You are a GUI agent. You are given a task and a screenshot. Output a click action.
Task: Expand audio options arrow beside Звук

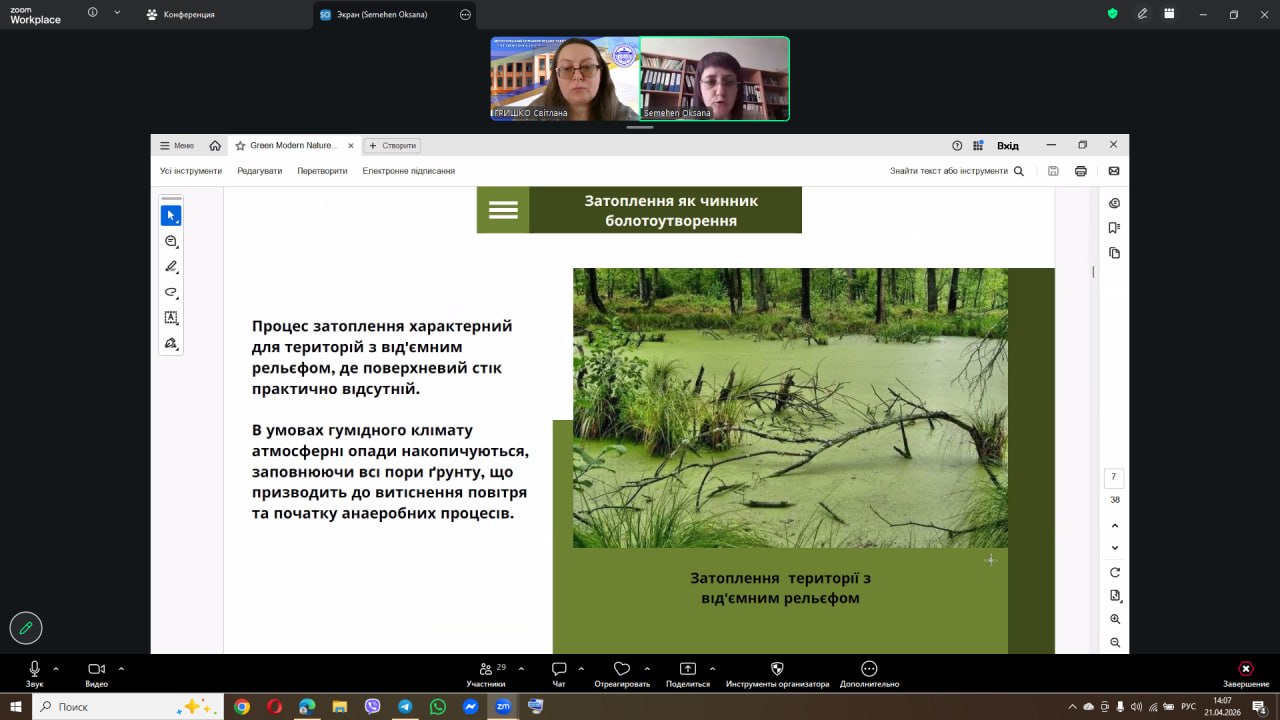click(56, 668)
